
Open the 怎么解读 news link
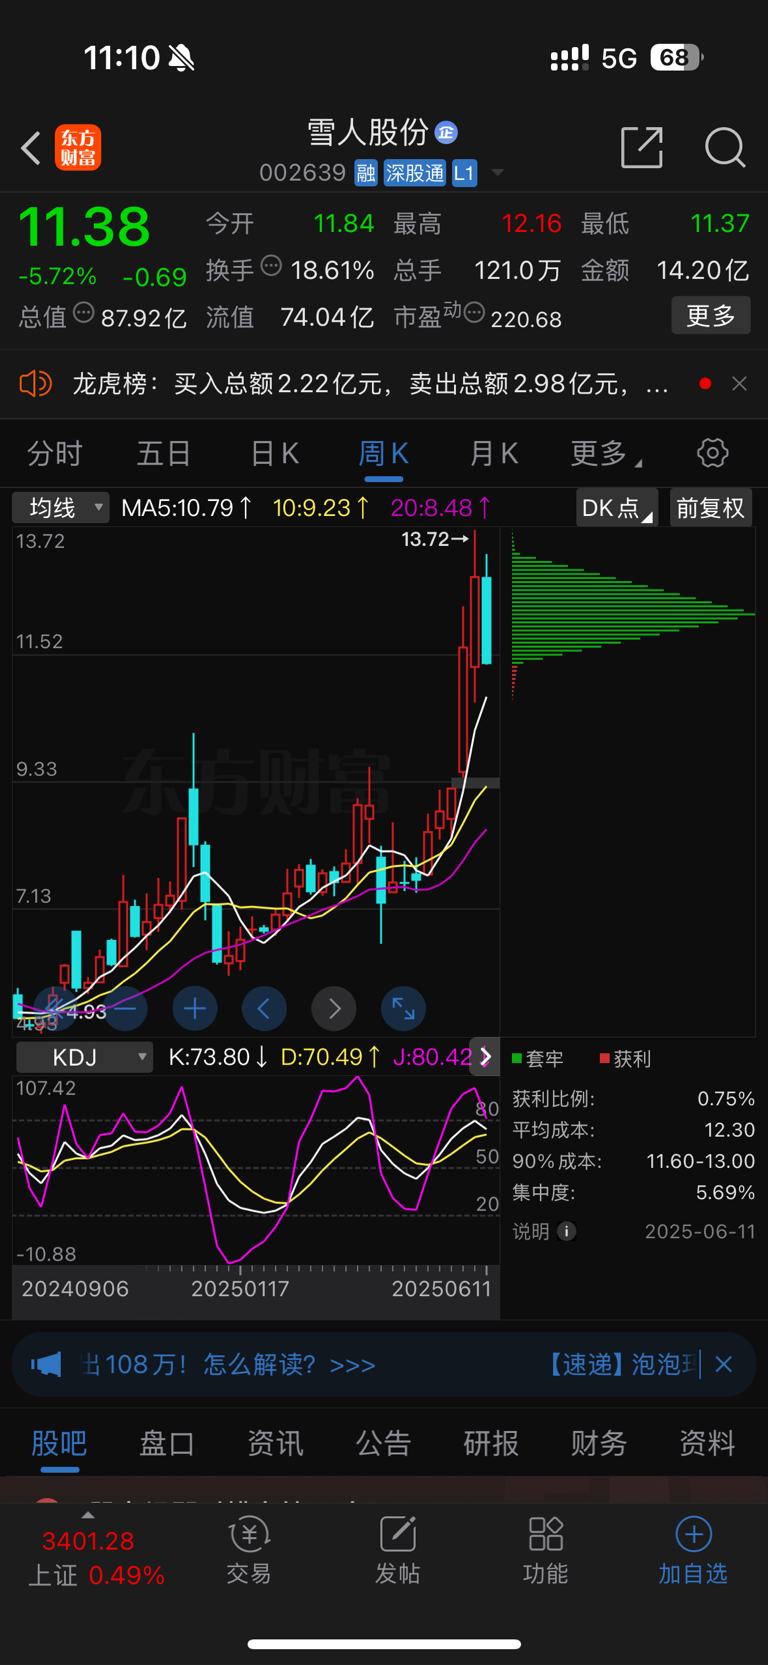pyautogui.click(x=290, y=1365)
